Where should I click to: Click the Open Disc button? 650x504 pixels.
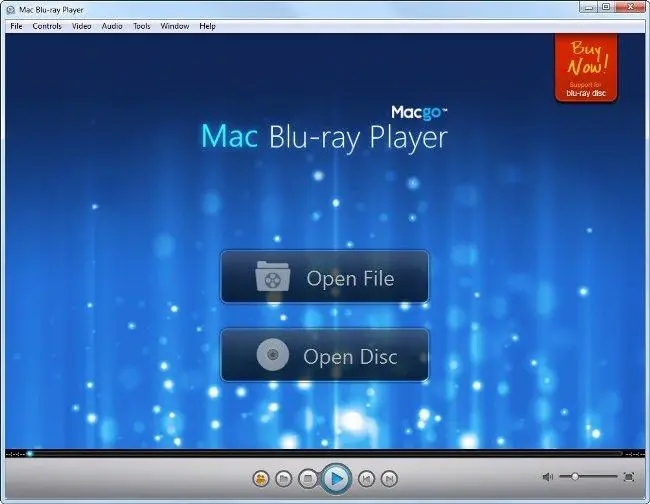pyautogui.click(x=325, y=355)
